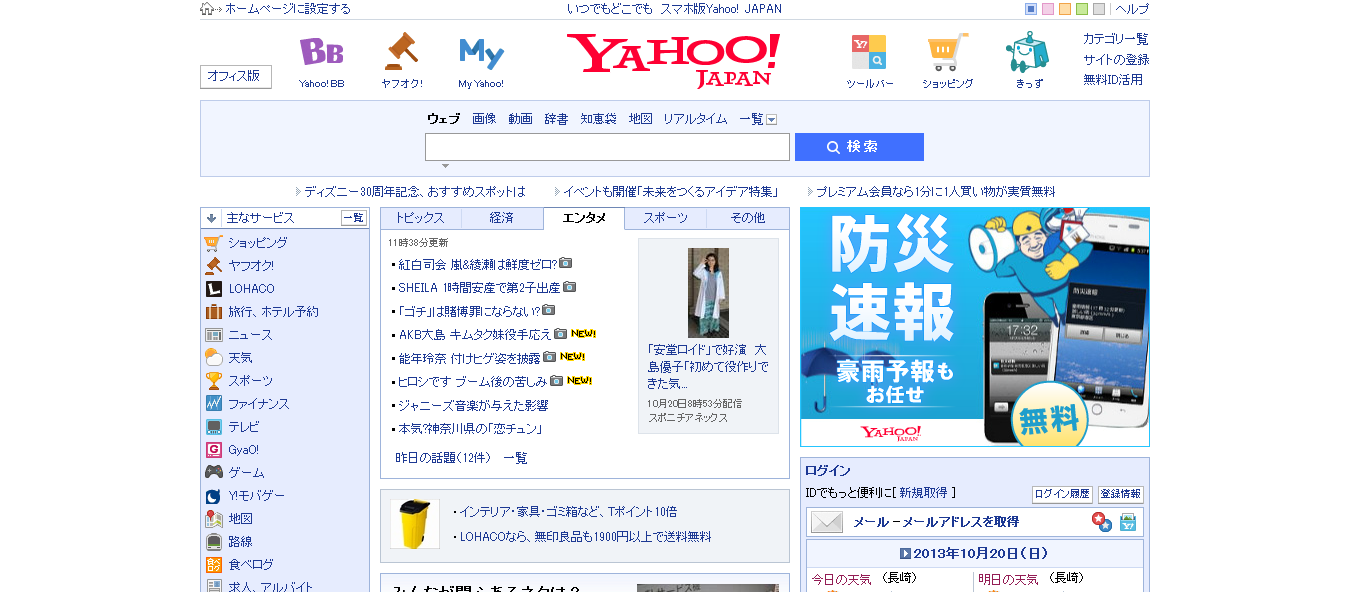Select the 知恵袋 search tab

coord(599,119)
